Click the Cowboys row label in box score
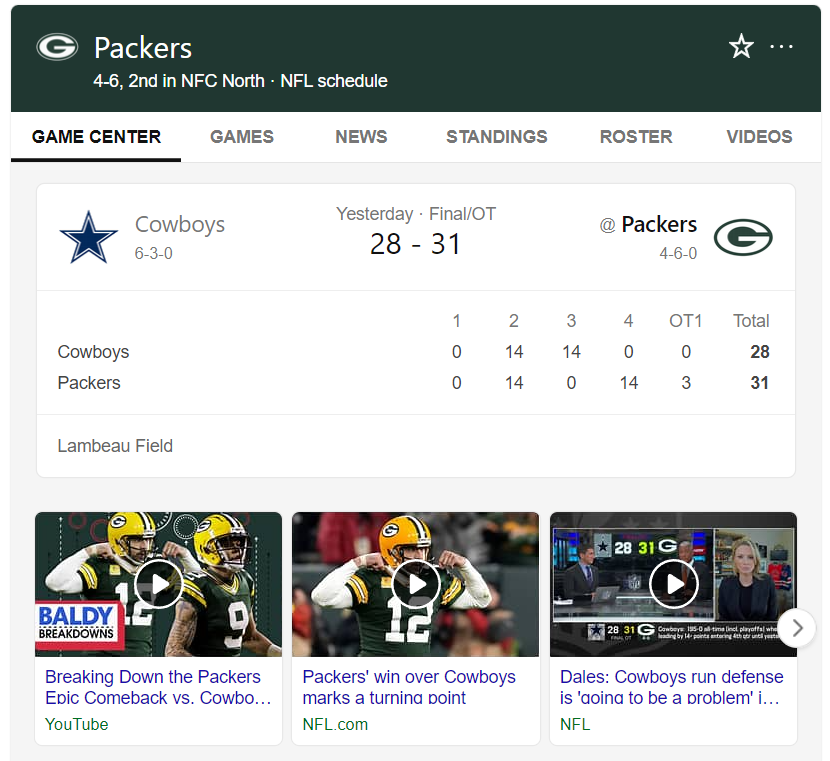830x761 pixels. pos(93,352)
